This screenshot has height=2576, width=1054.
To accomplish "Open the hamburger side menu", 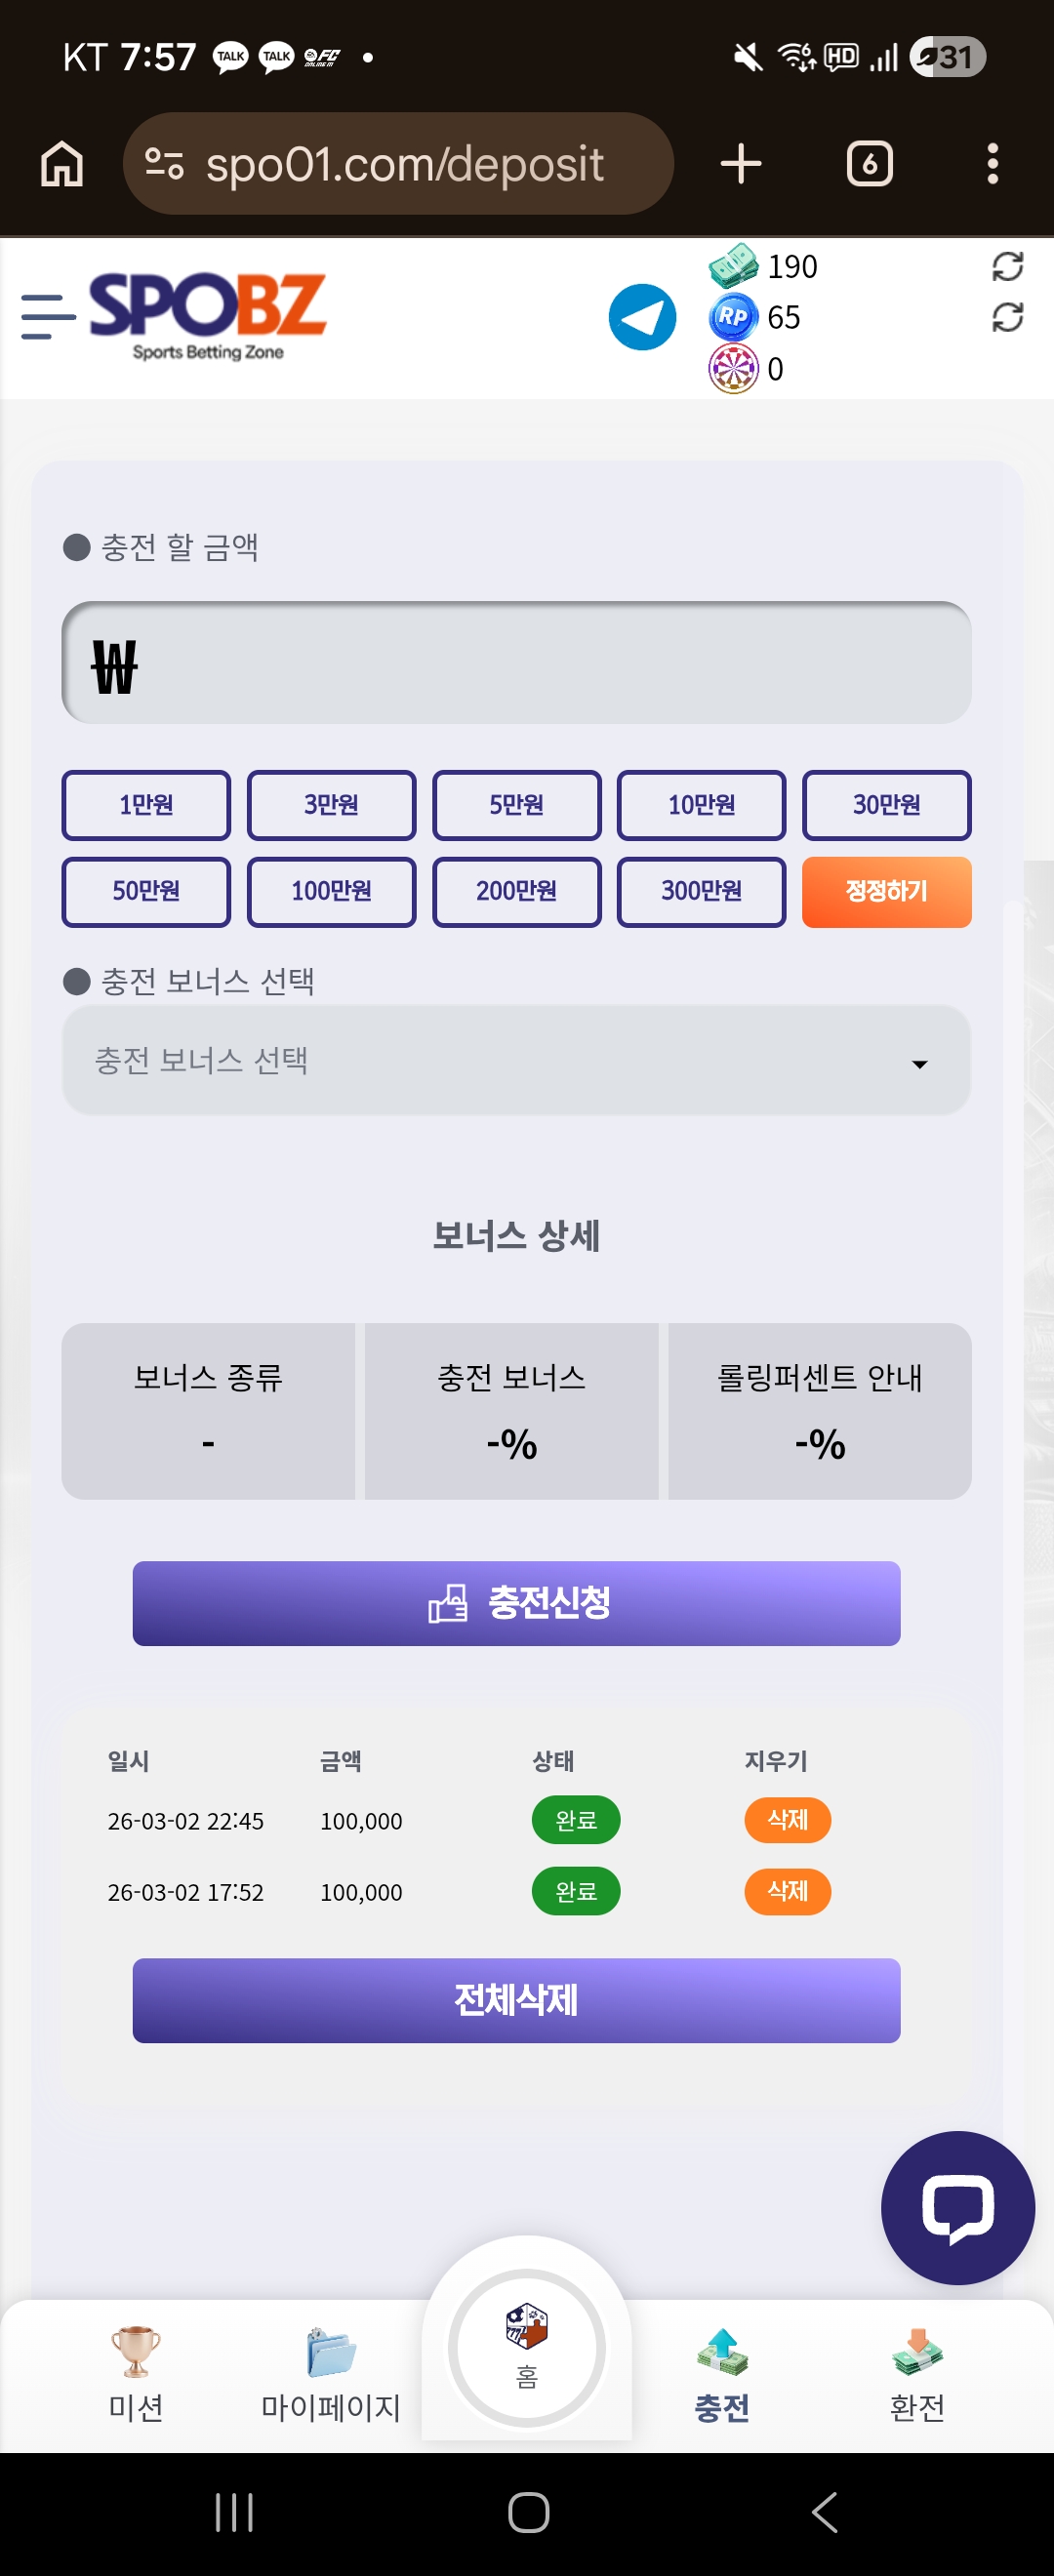I will 48,317.
